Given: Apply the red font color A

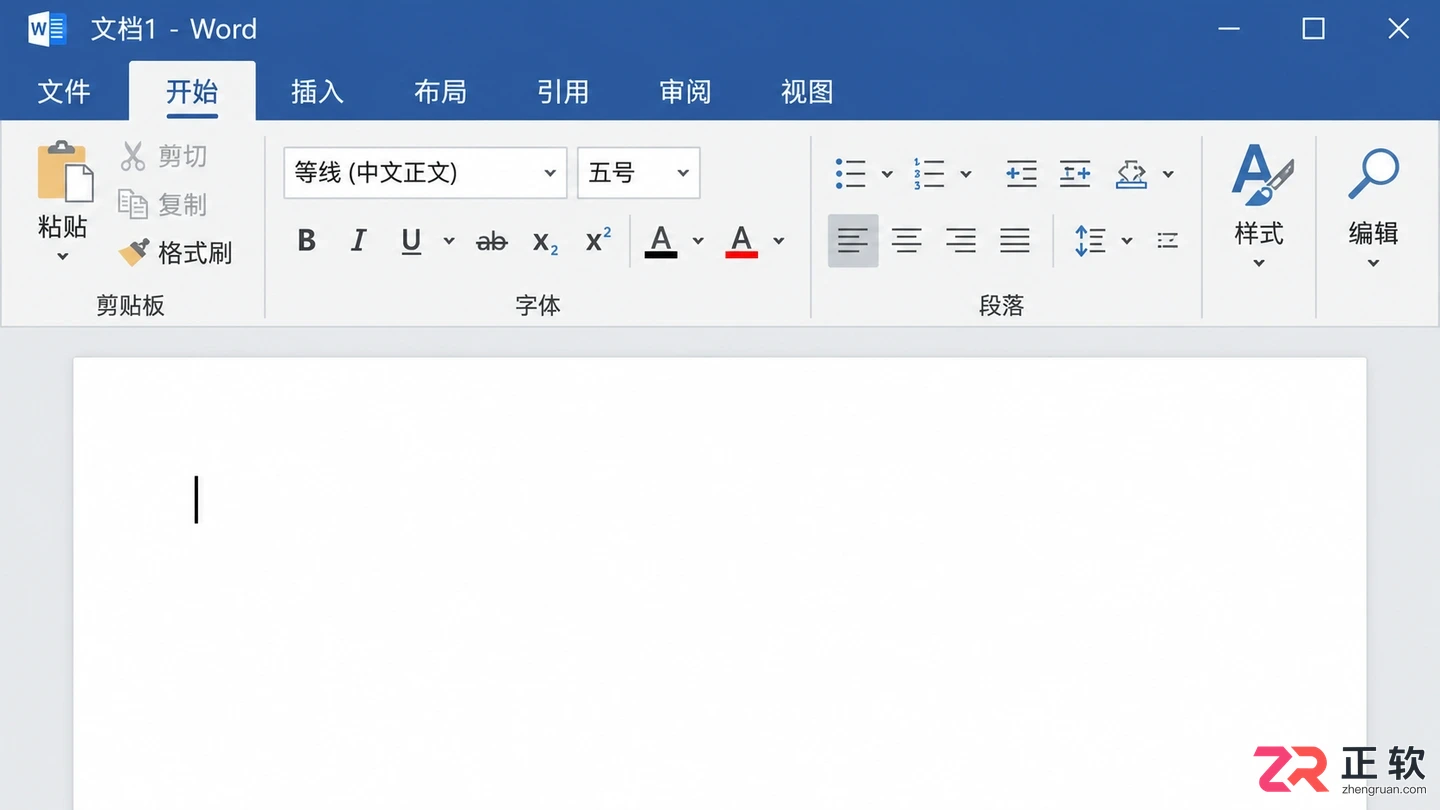Looking at the screenshot, I should (741, 241).
